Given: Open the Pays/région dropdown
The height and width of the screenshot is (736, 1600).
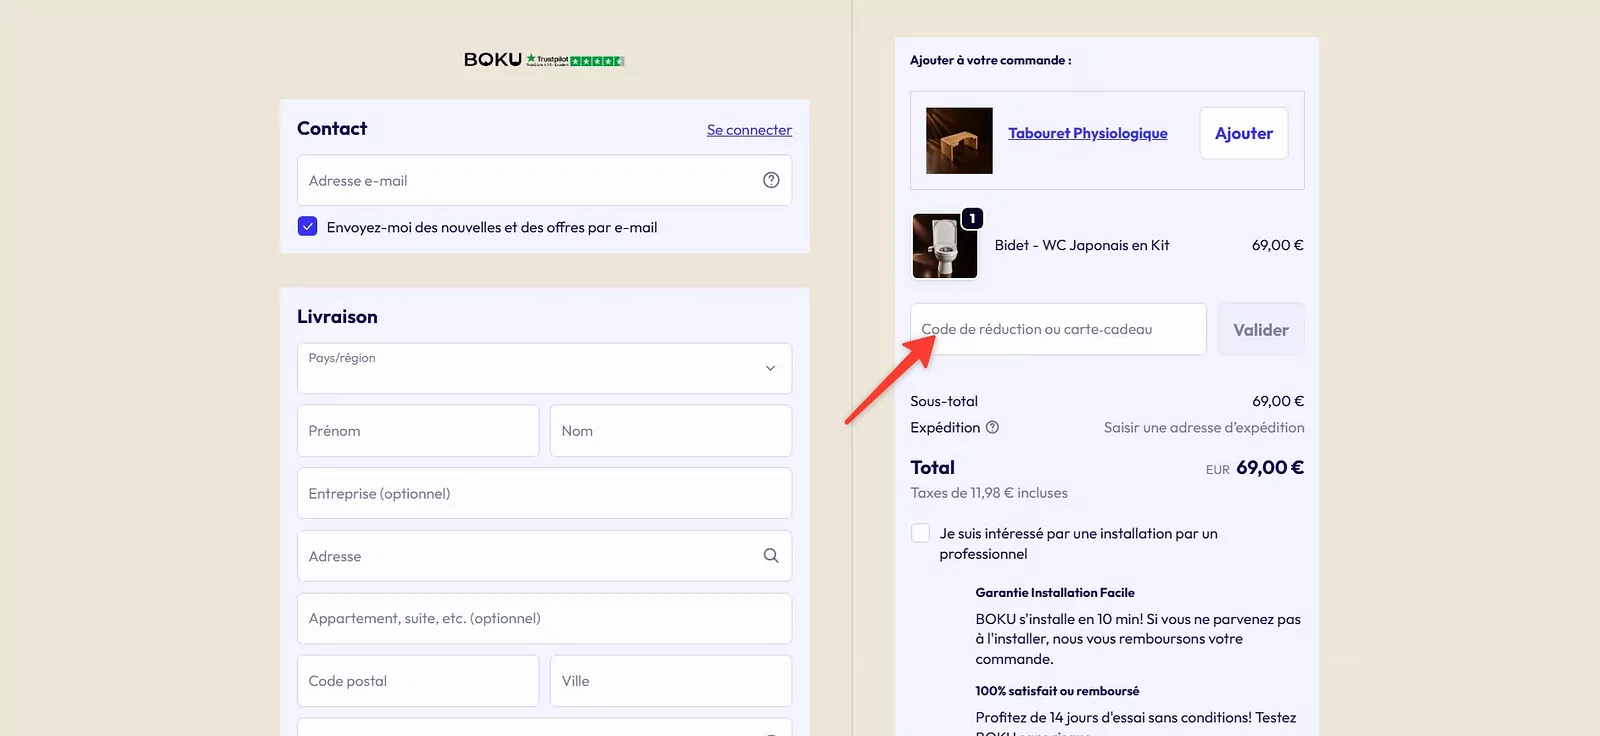Looking at the screenshot, I should point(544,368).
